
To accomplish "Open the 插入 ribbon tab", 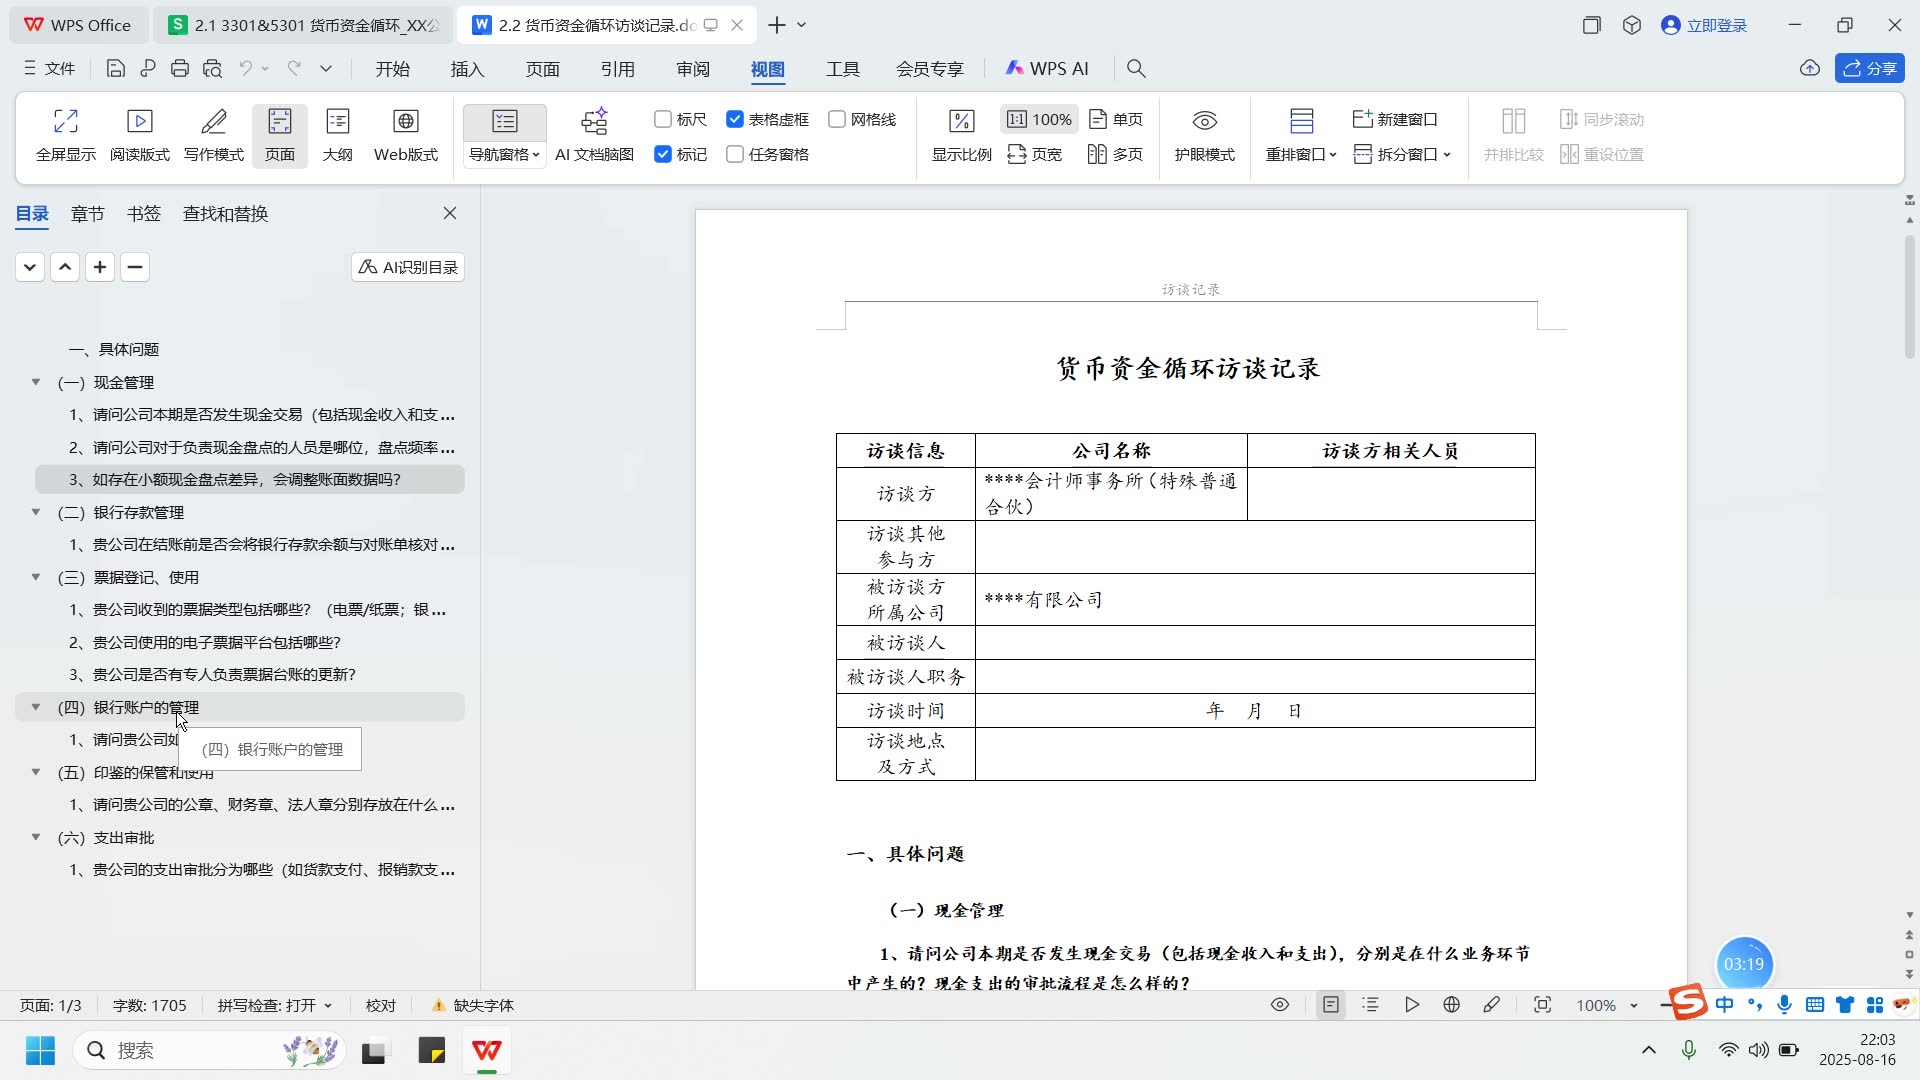I will click(x=467, y=69).
